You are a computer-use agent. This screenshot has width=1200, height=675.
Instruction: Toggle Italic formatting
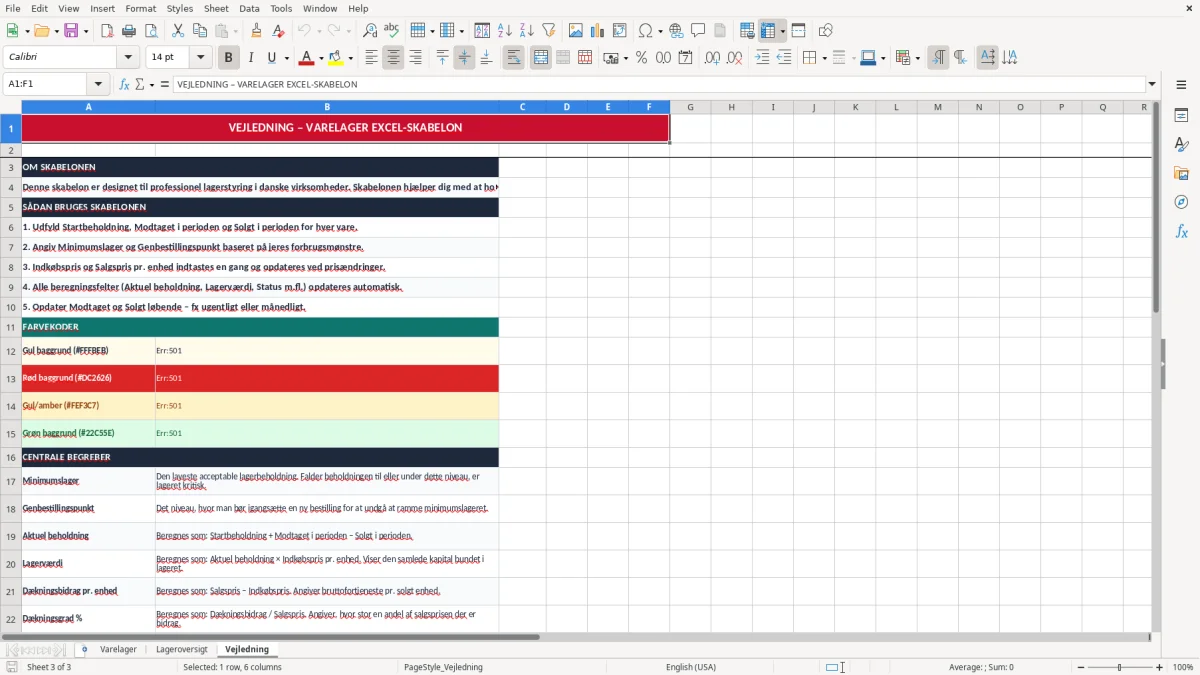[x=250, y=58]
